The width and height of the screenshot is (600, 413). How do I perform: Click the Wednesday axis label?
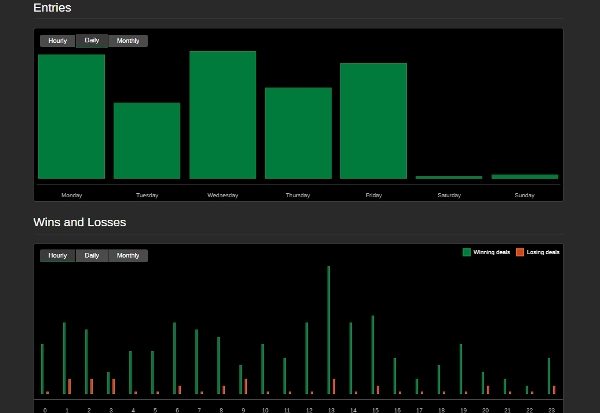coord(223,195)
